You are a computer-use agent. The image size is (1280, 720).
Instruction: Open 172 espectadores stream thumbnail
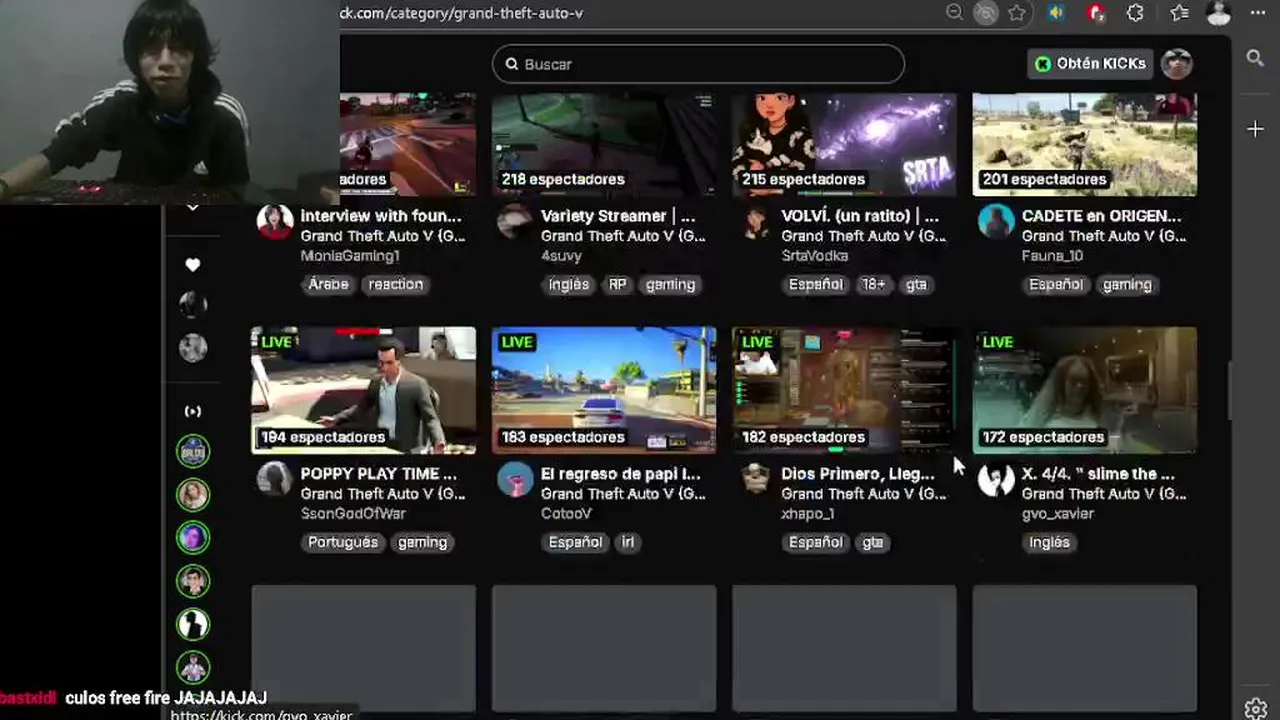[1085, 390]
